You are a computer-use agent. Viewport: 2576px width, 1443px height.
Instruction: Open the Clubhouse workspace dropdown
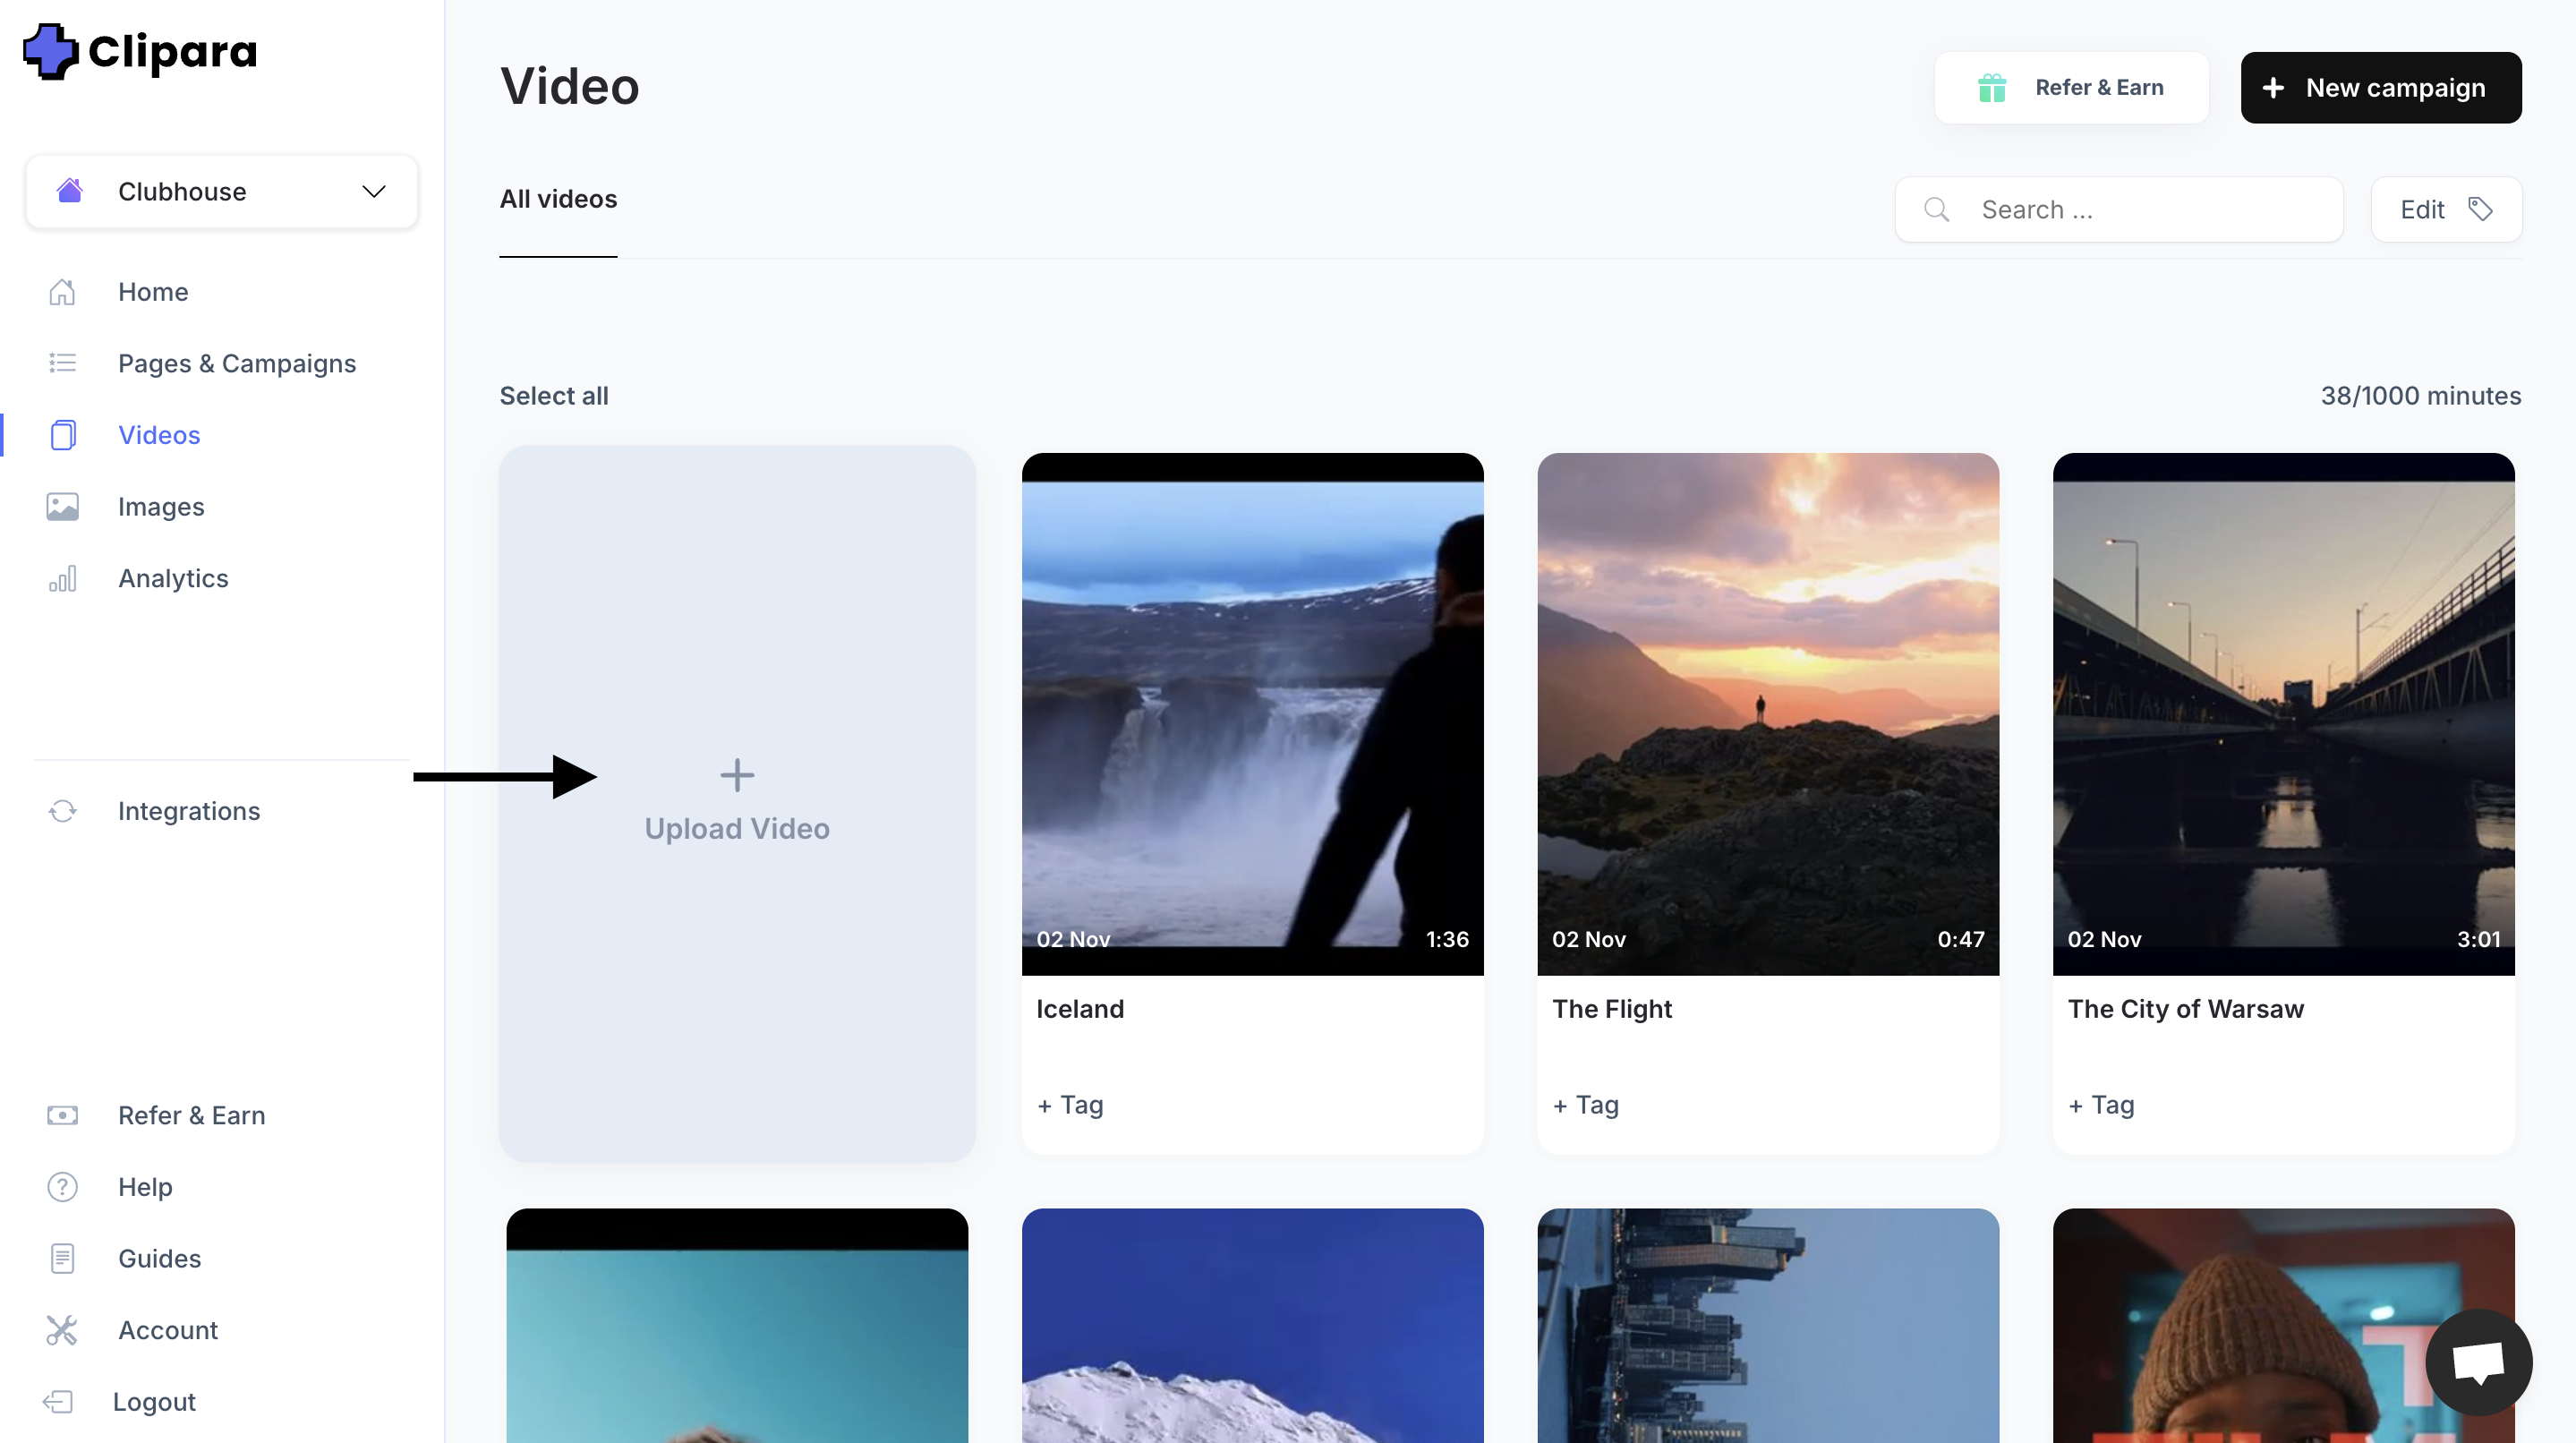click(x=221, y=191)
